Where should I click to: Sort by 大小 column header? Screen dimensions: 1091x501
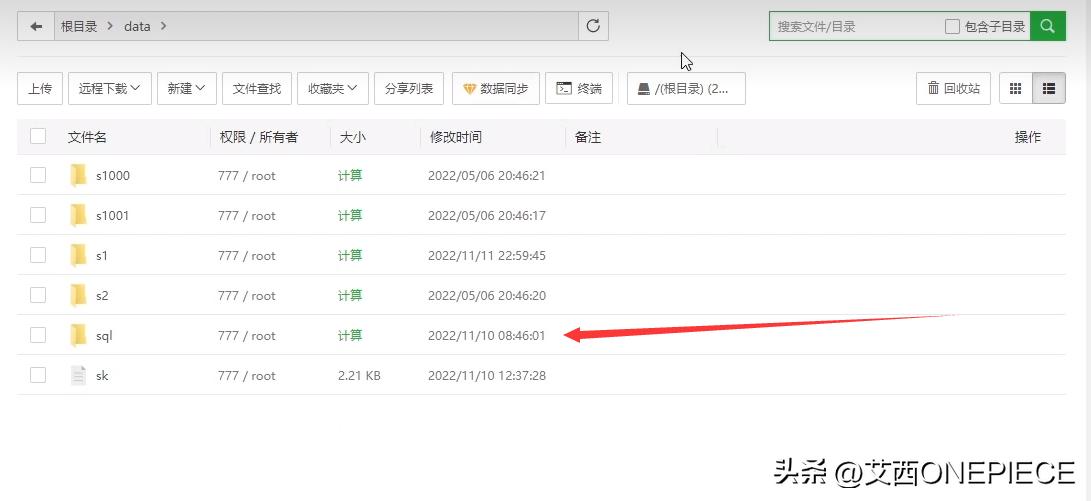coord(352,137)
